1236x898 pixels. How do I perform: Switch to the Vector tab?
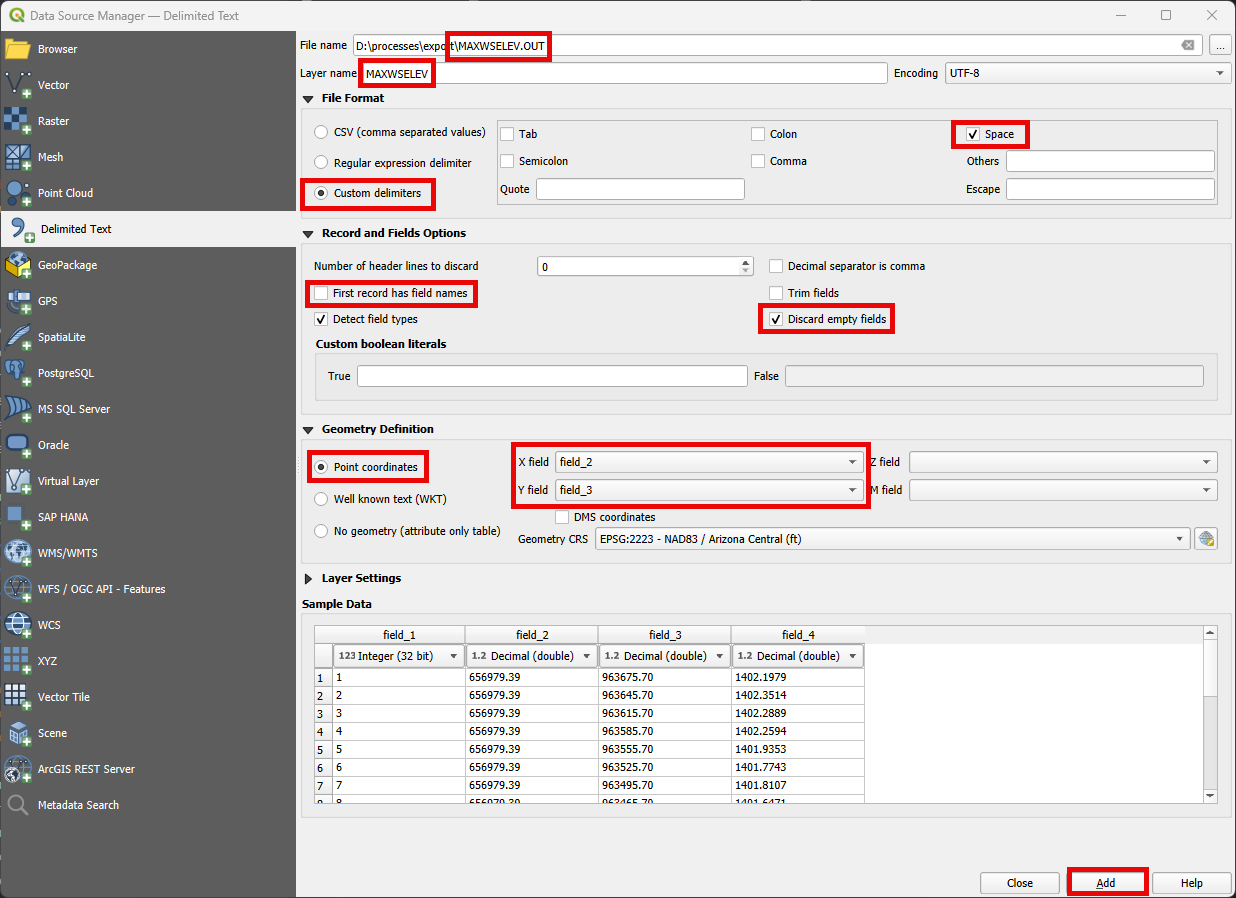53,85
